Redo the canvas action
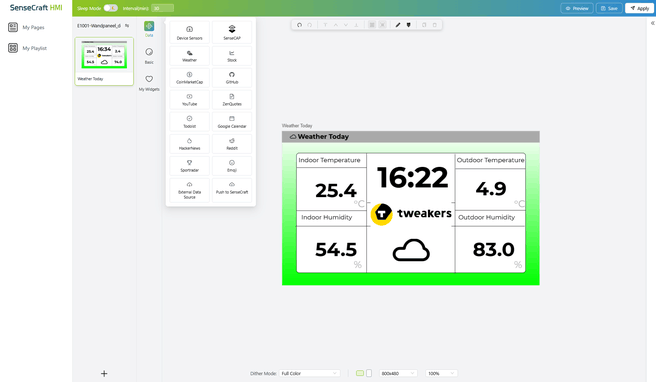Image resolution: width=656 pixels, height=382 pixels. [310, 25]
